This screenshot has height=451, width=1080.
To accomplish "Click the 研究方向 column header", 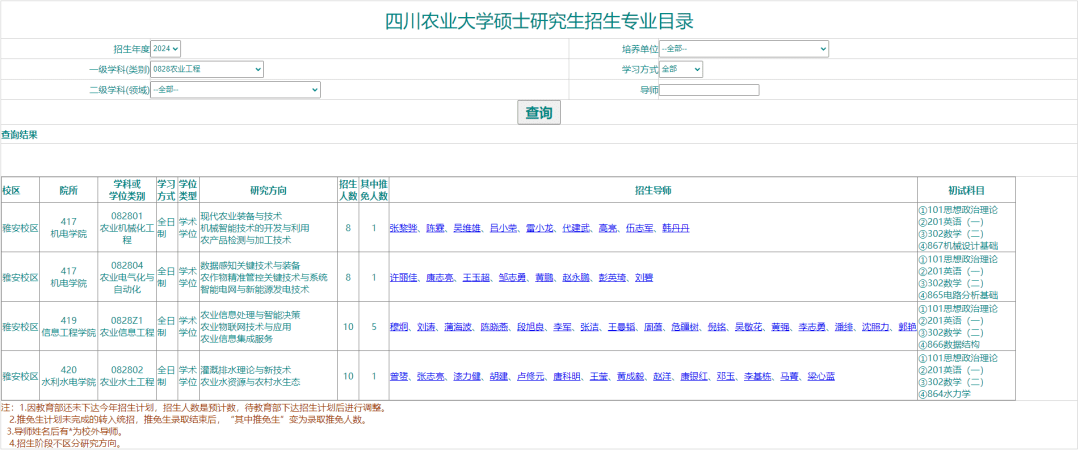I will pos(268,190).
